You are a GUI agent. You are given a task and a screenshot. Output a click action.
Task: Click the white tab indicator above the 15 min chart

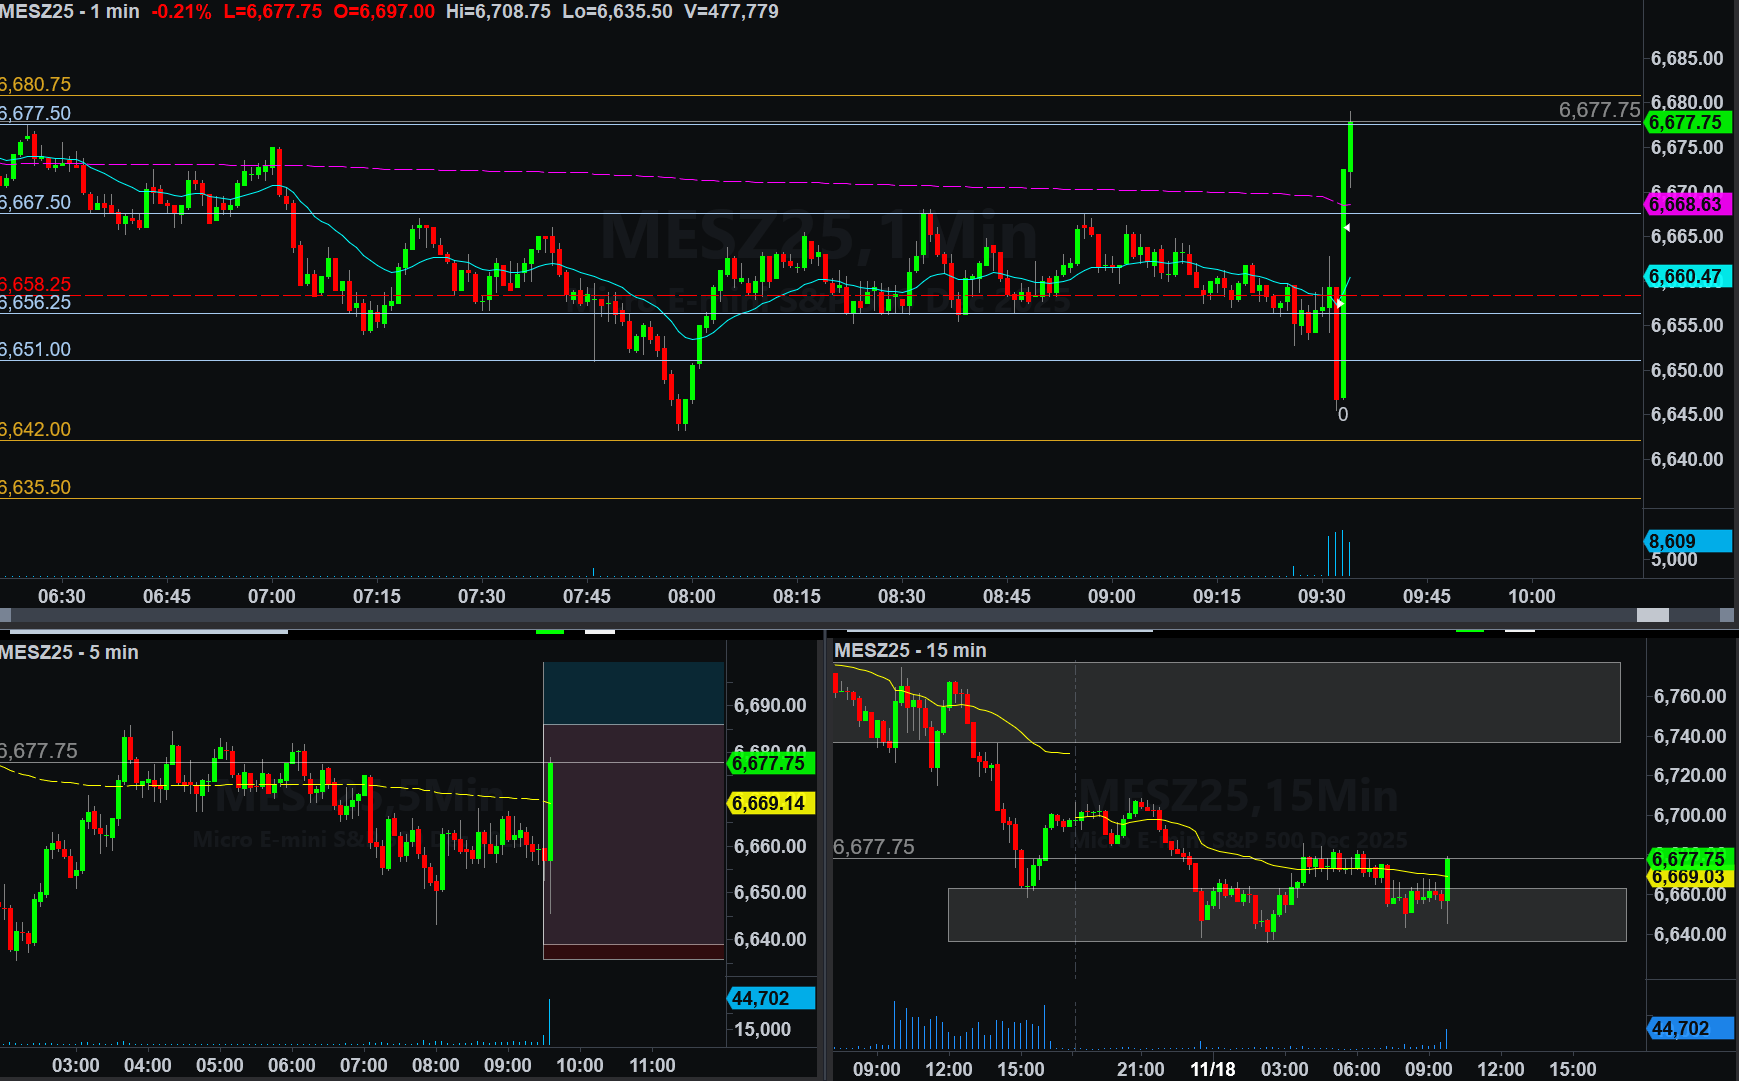point(1519,631)
